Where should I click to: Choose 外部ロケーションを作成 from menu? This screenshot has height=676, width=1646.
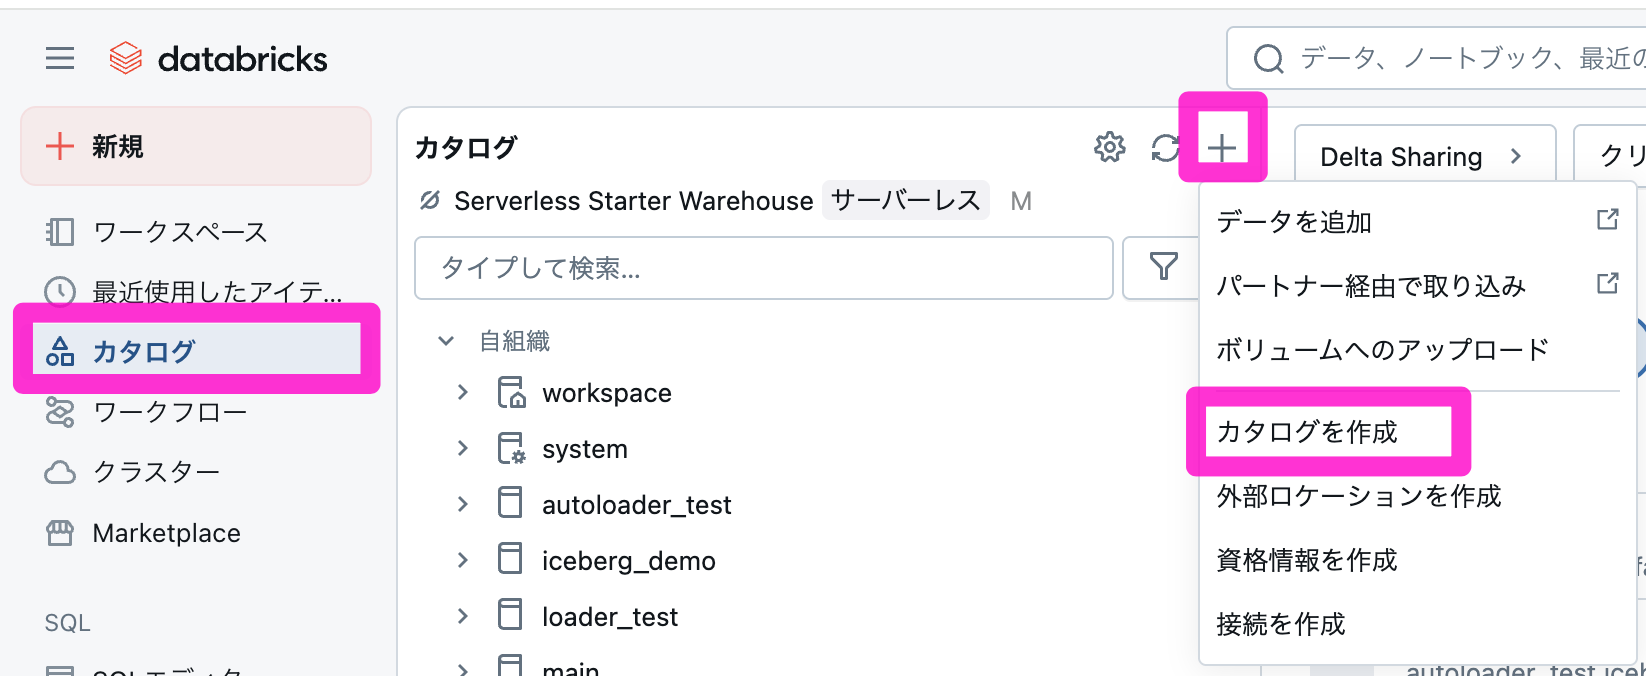(x=1358, y=496)
